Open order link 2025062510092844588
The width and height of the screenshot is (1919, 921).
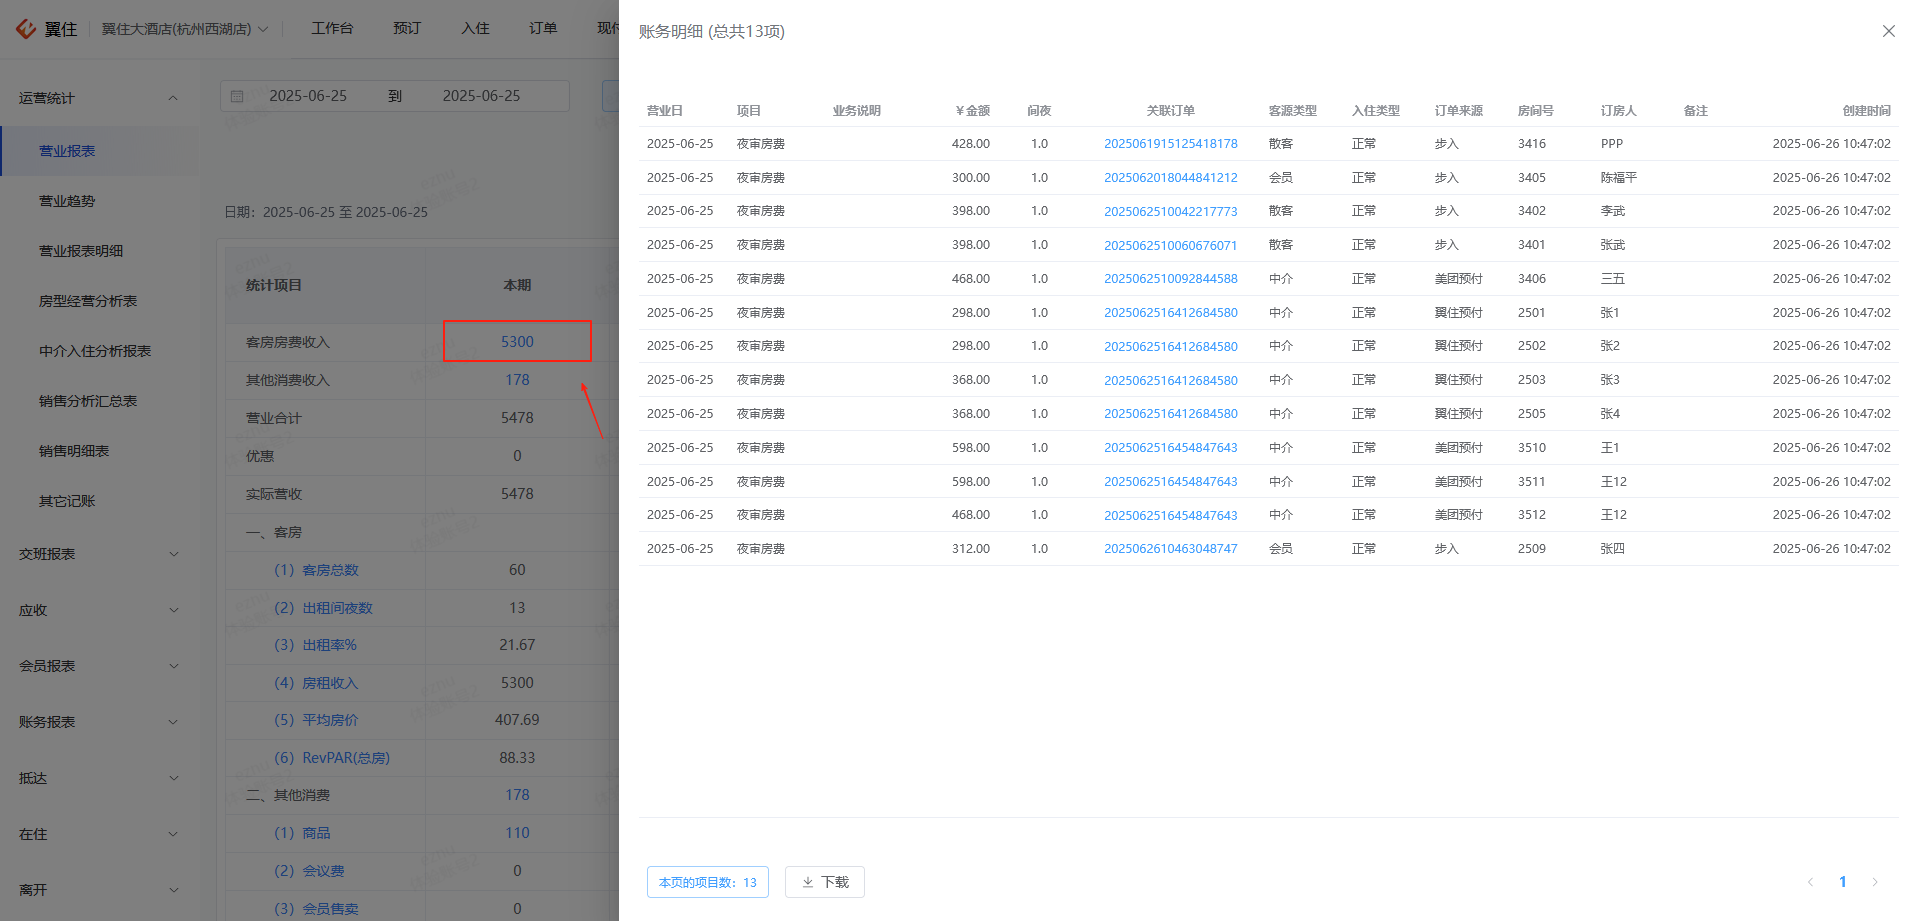pyautogui.click(x=1170, y=279)
